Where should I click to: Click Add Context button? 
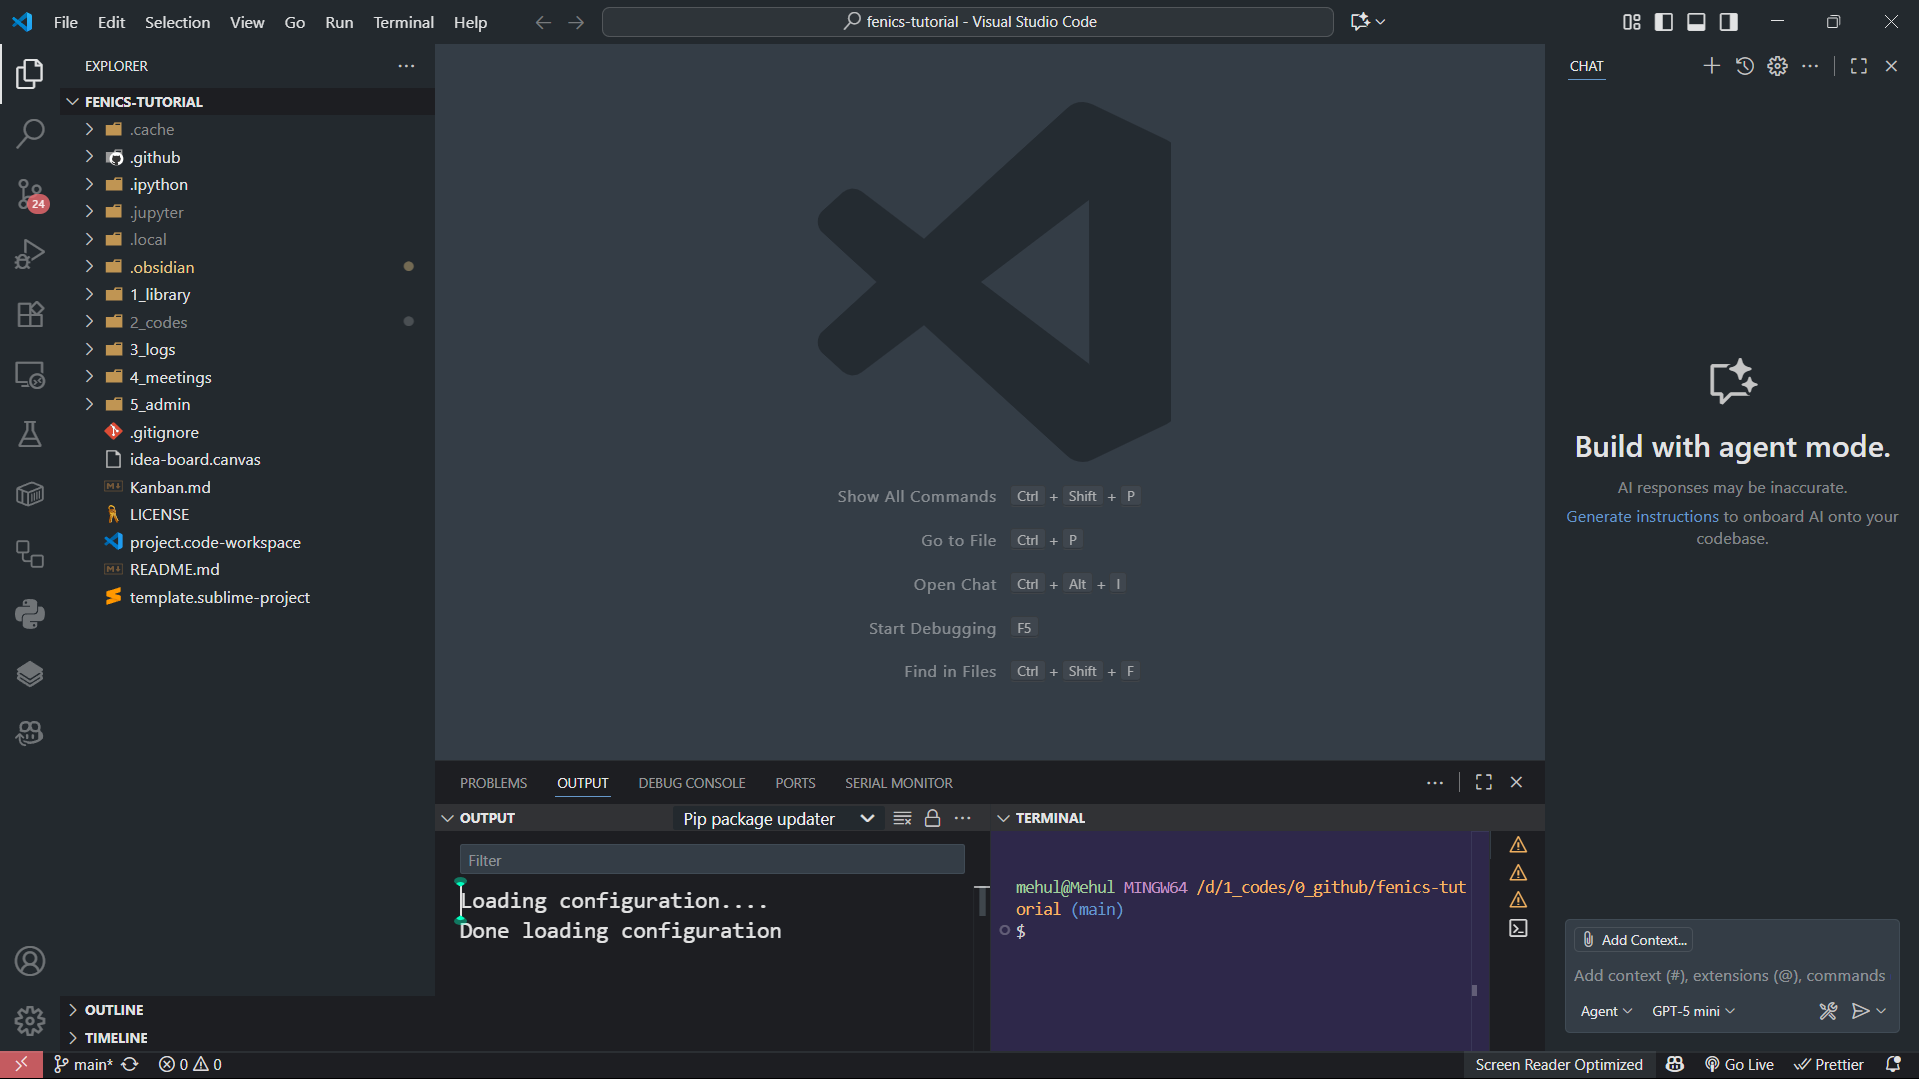coord(1634,940)
